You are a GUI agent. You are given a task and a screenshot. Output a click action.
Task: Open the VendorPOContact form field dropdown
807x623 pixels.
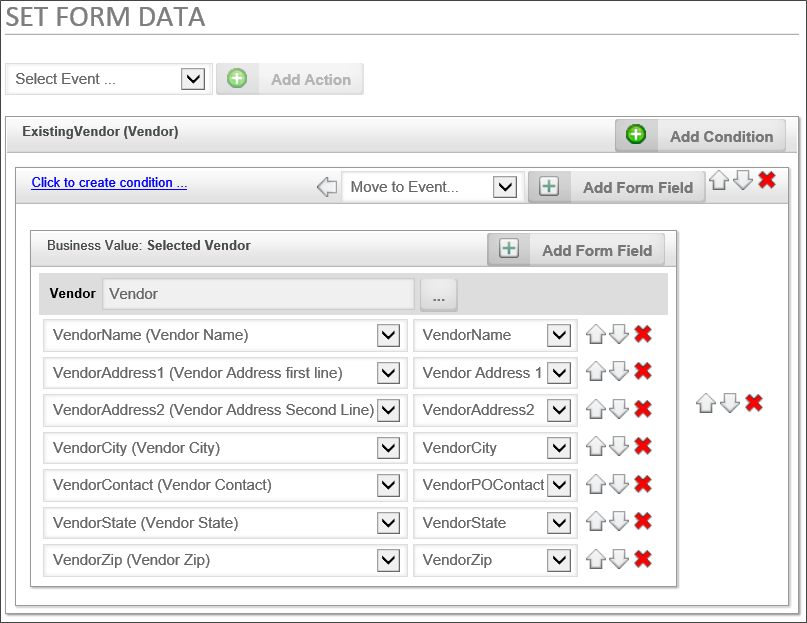[559, 485]
